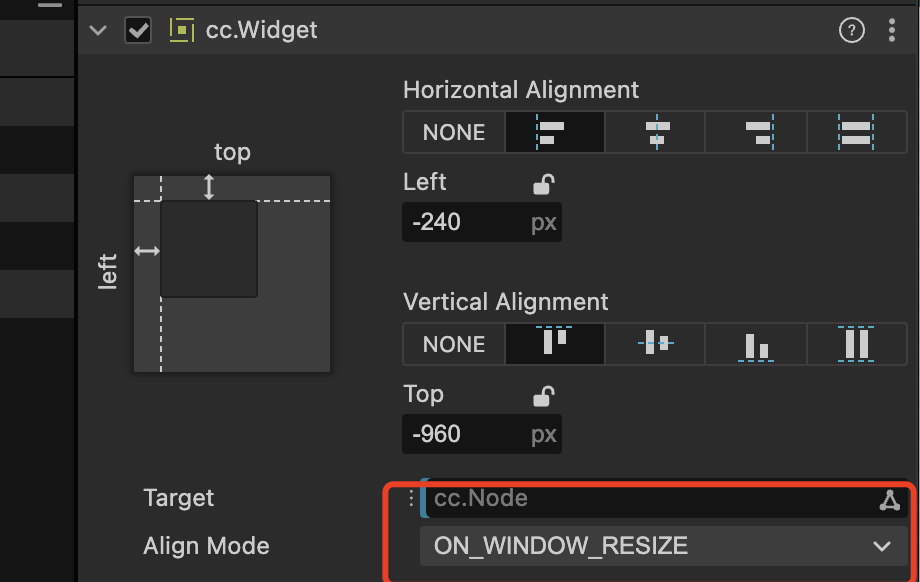Viewport: 920px width, 582px height.
Task: Toggle the Top value lock
Action: 543,396
